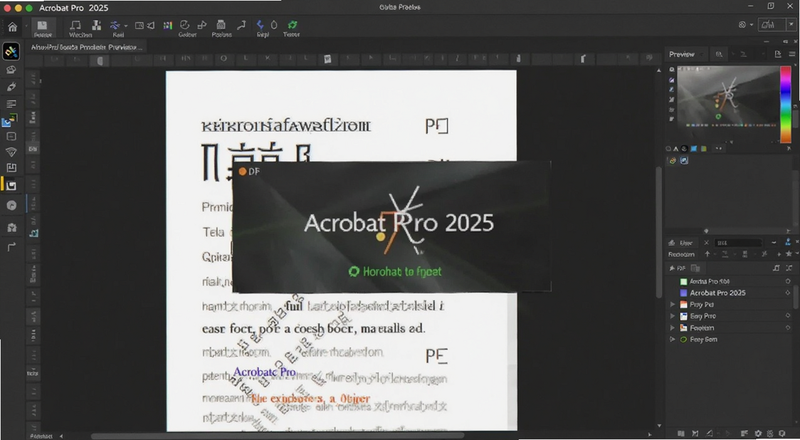The image size is (800, 440).
Task: Click the two-dot button beneath the preview
Action: pos(718,149)
